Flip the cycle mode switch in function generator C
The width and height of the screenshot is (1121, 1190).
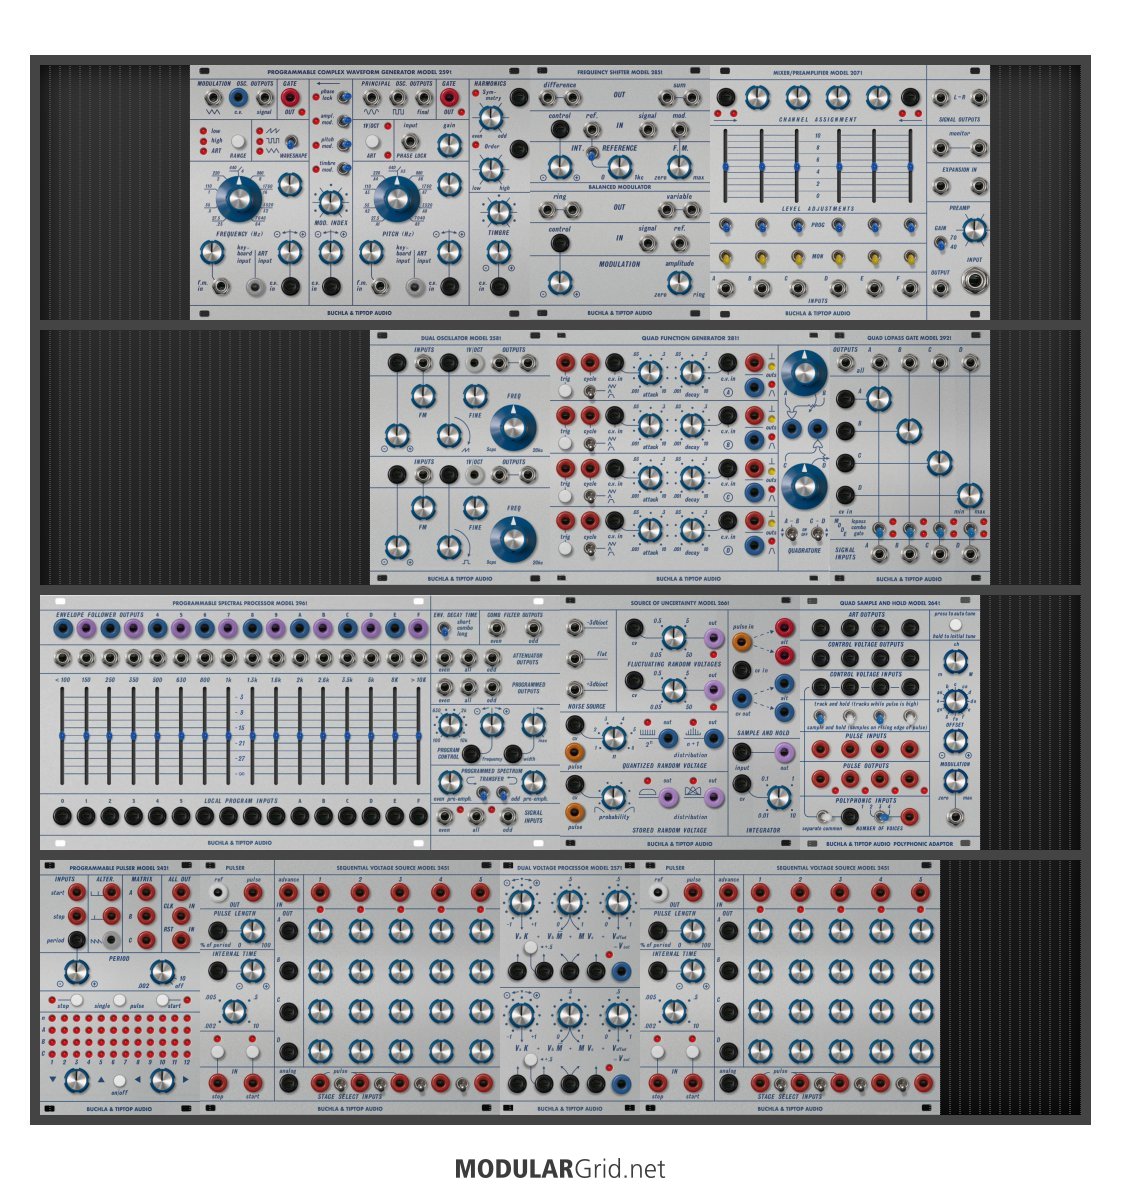pyautogui.click(x=589, y=496)
